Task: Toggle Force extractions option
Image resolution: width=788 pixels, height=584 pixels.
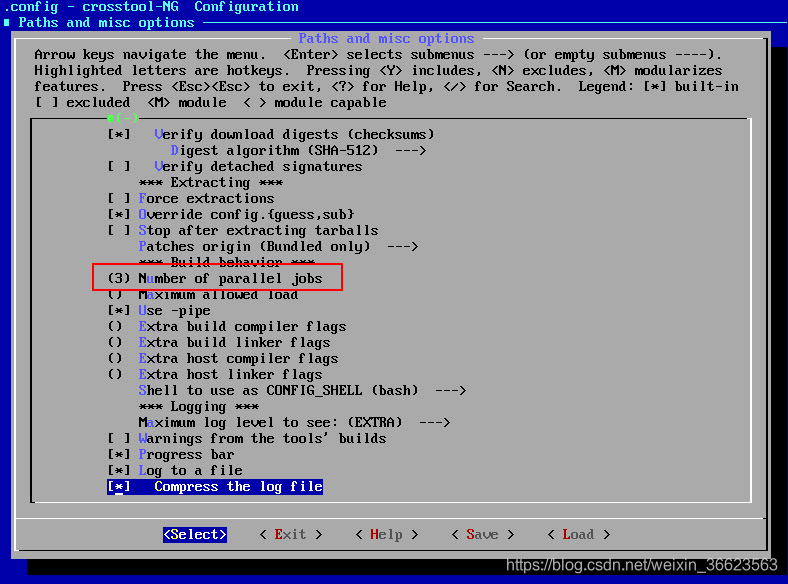Action: [x=191, y=199]
